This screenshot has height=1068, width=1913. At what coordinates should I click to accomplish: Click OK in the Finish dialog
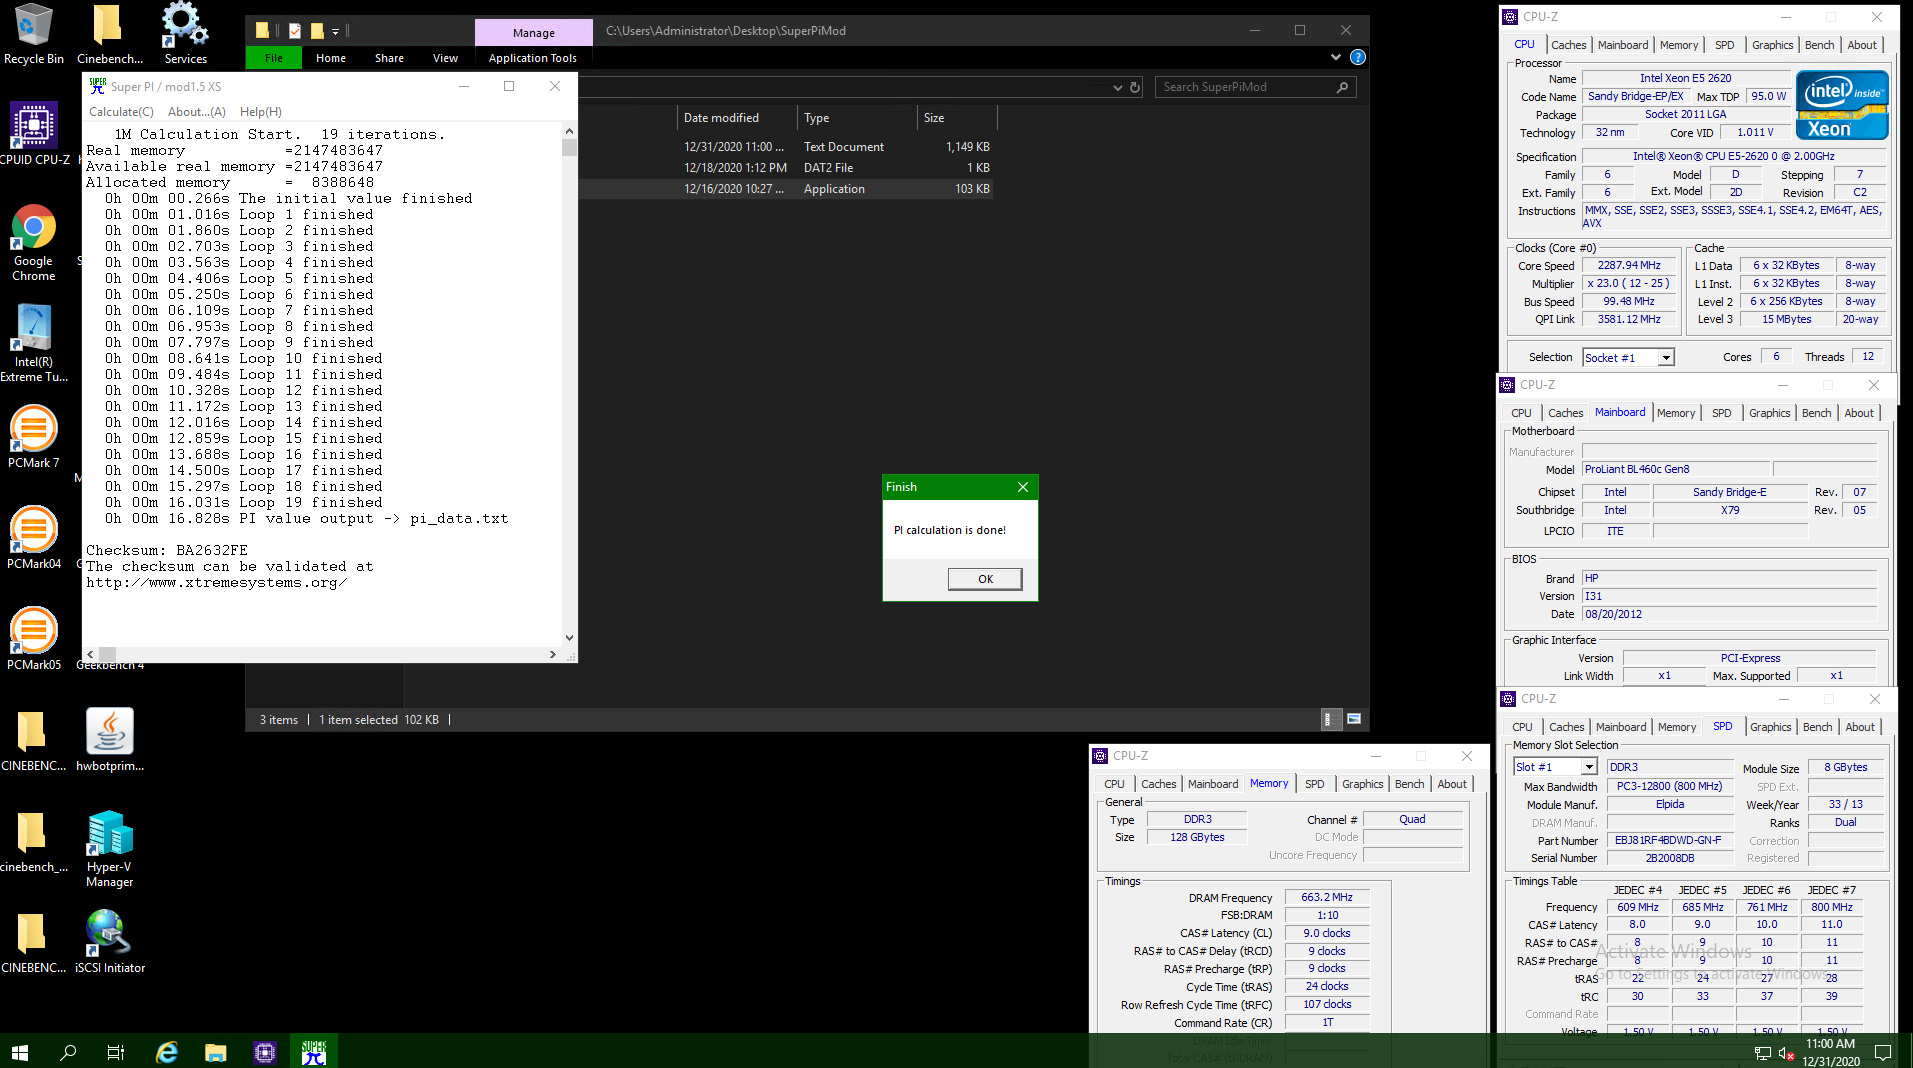pyautogui.click(x=985, y=579)
